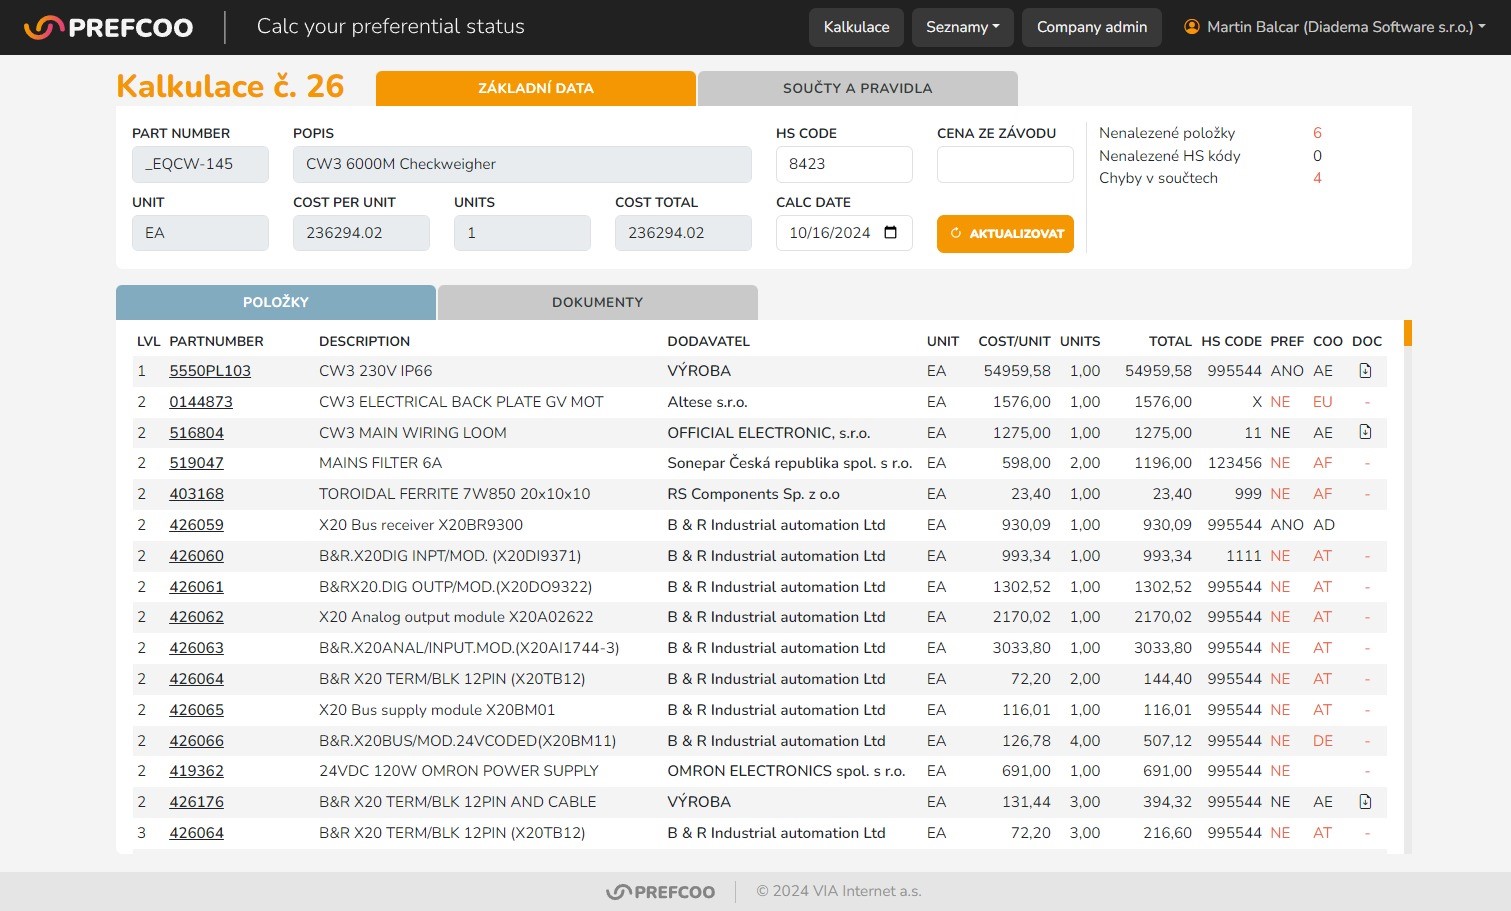Open part number 0144873 link
This screenshot has width=1511, height=911.
[201, 402]
